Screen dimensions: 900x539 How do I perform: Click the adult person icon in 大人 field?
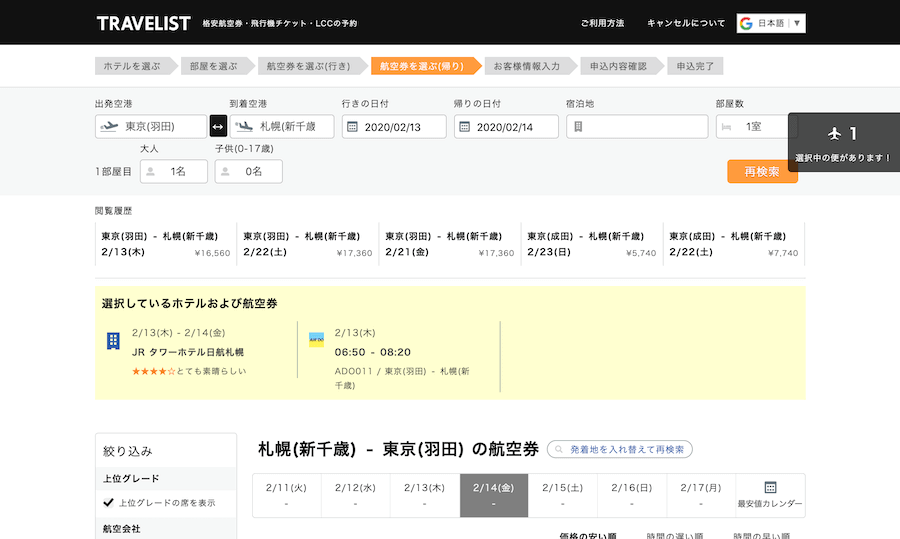point(151,172)
